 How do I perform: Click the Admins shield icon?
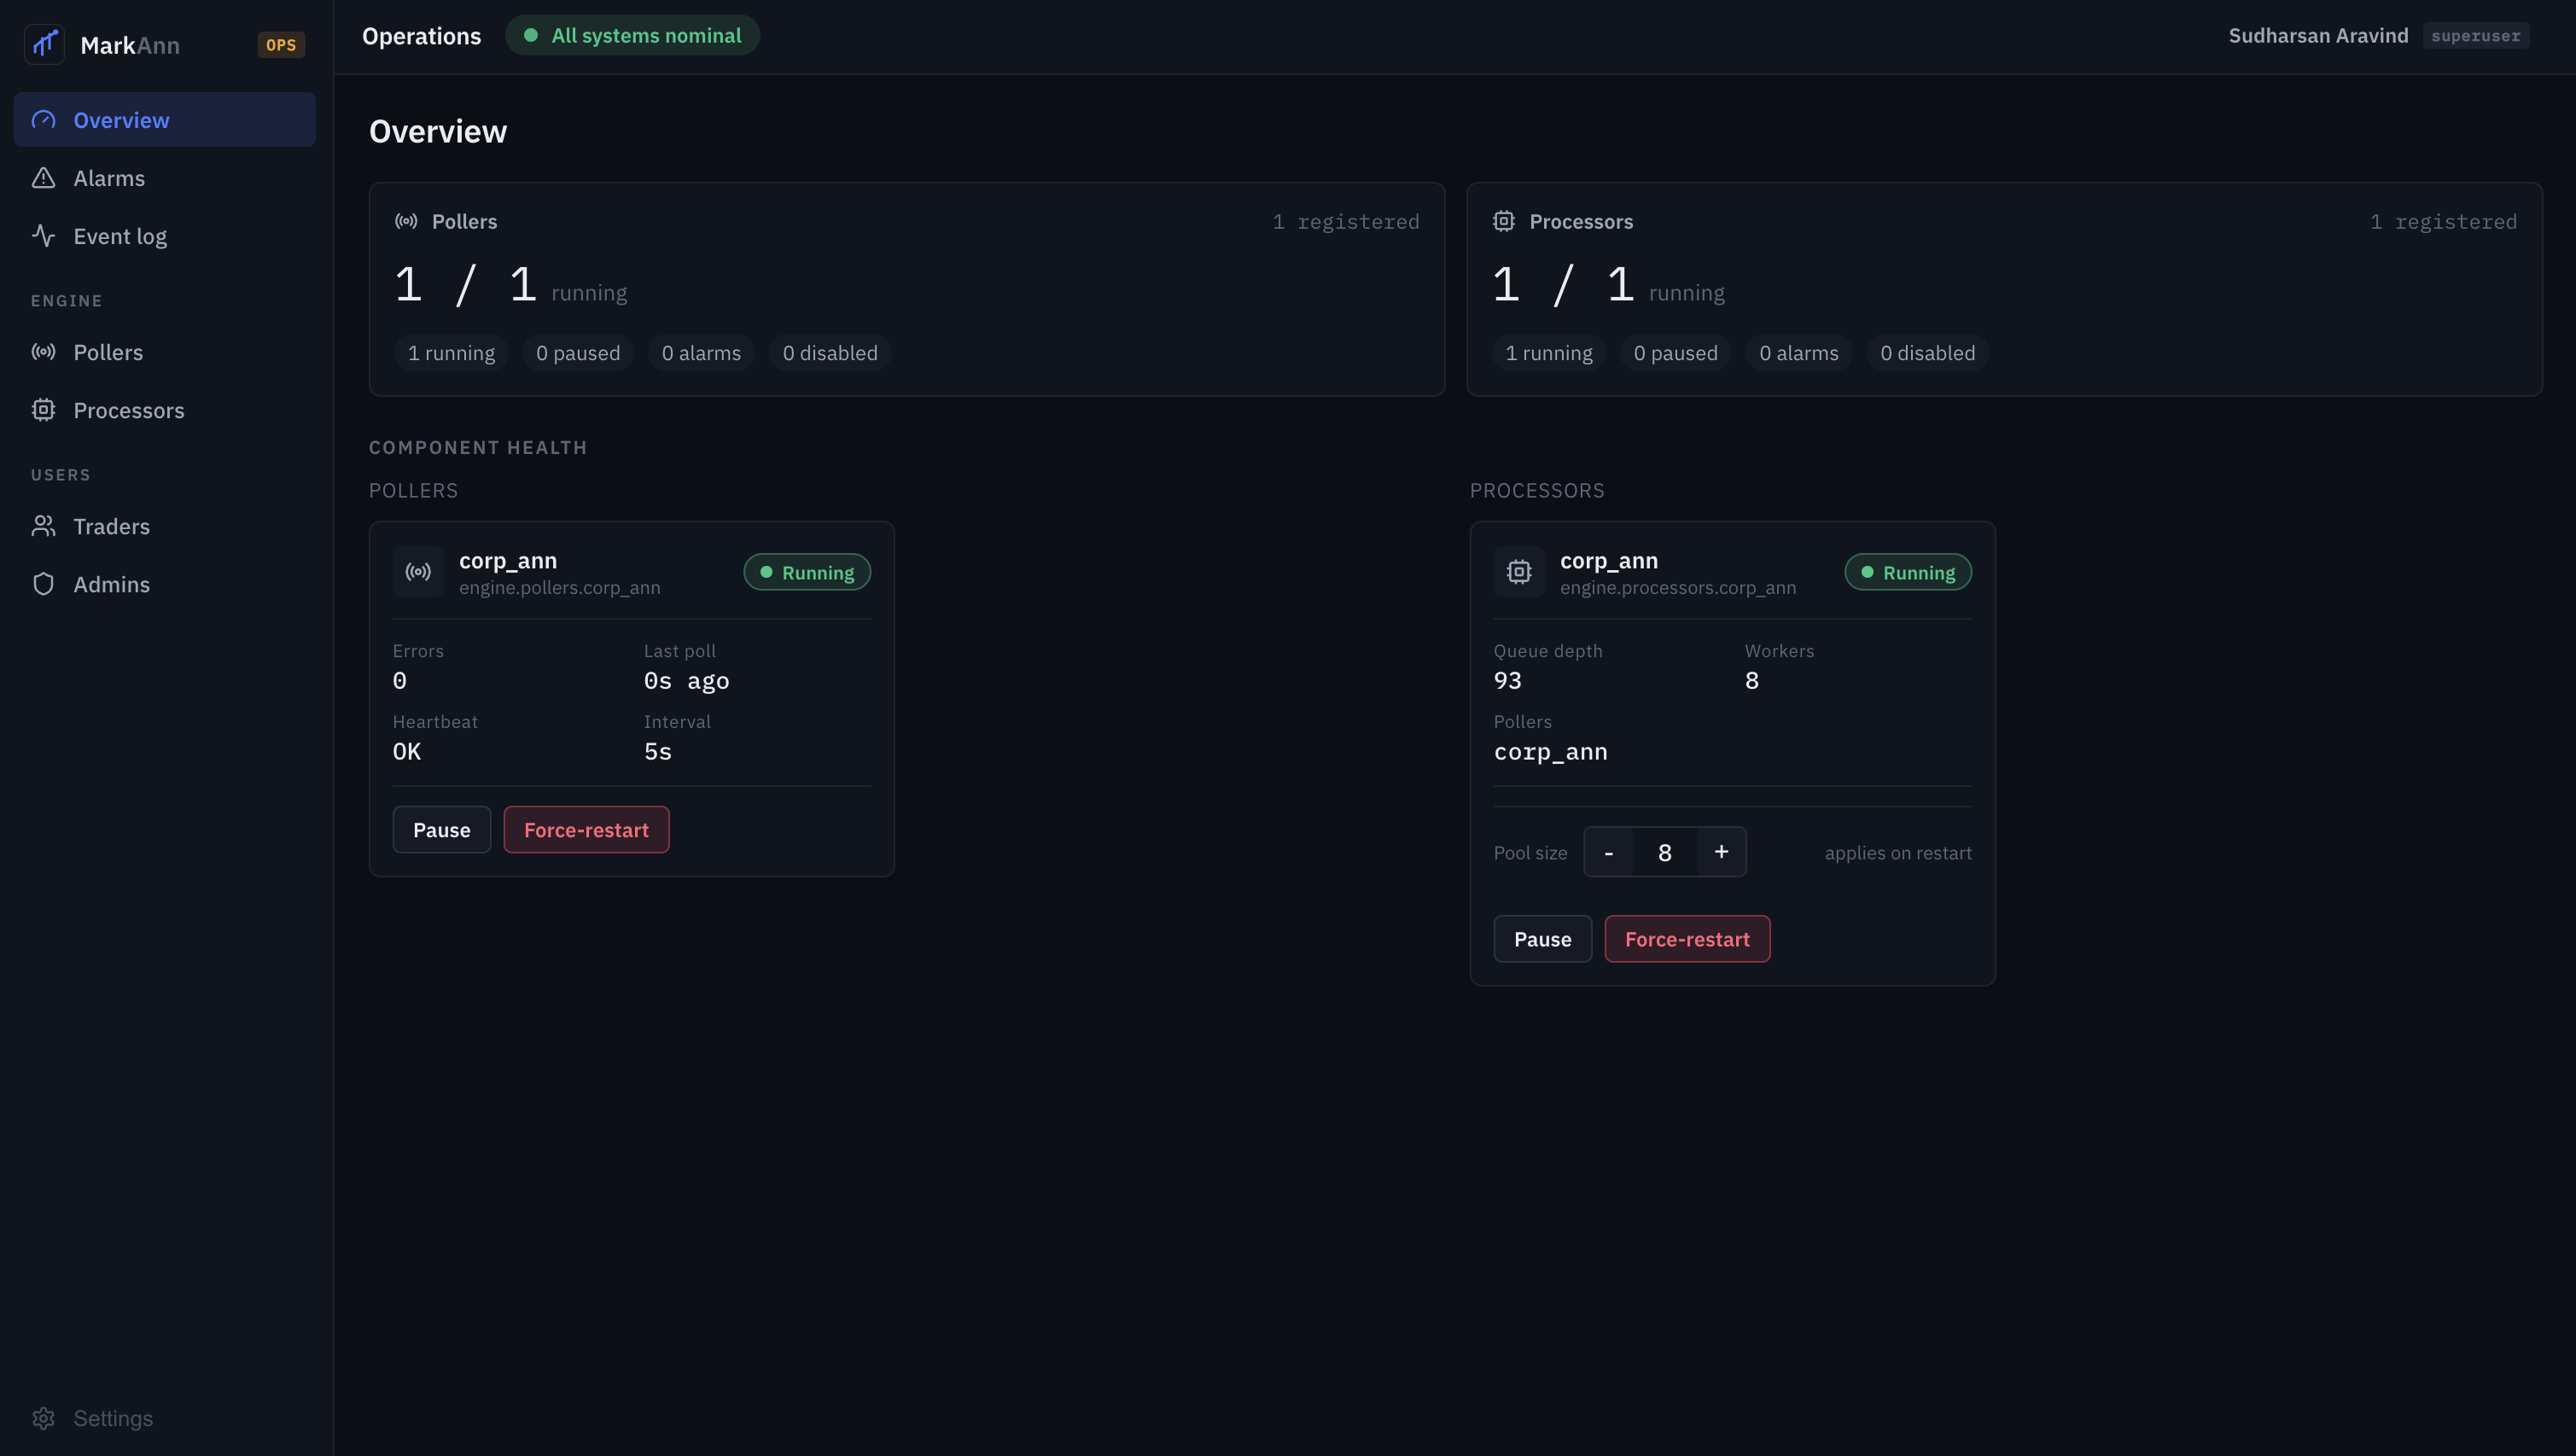click(x=44, y=584)
